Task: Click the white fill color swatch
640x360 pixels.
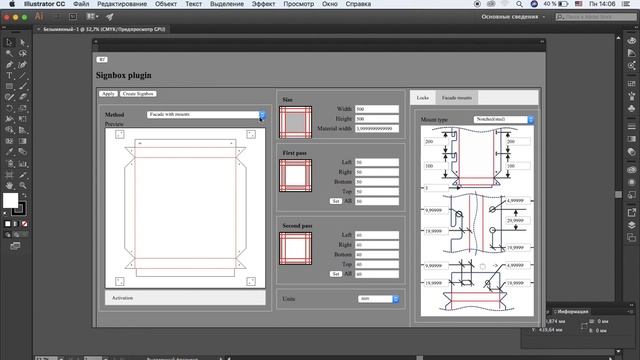Action: pos(10,200)
